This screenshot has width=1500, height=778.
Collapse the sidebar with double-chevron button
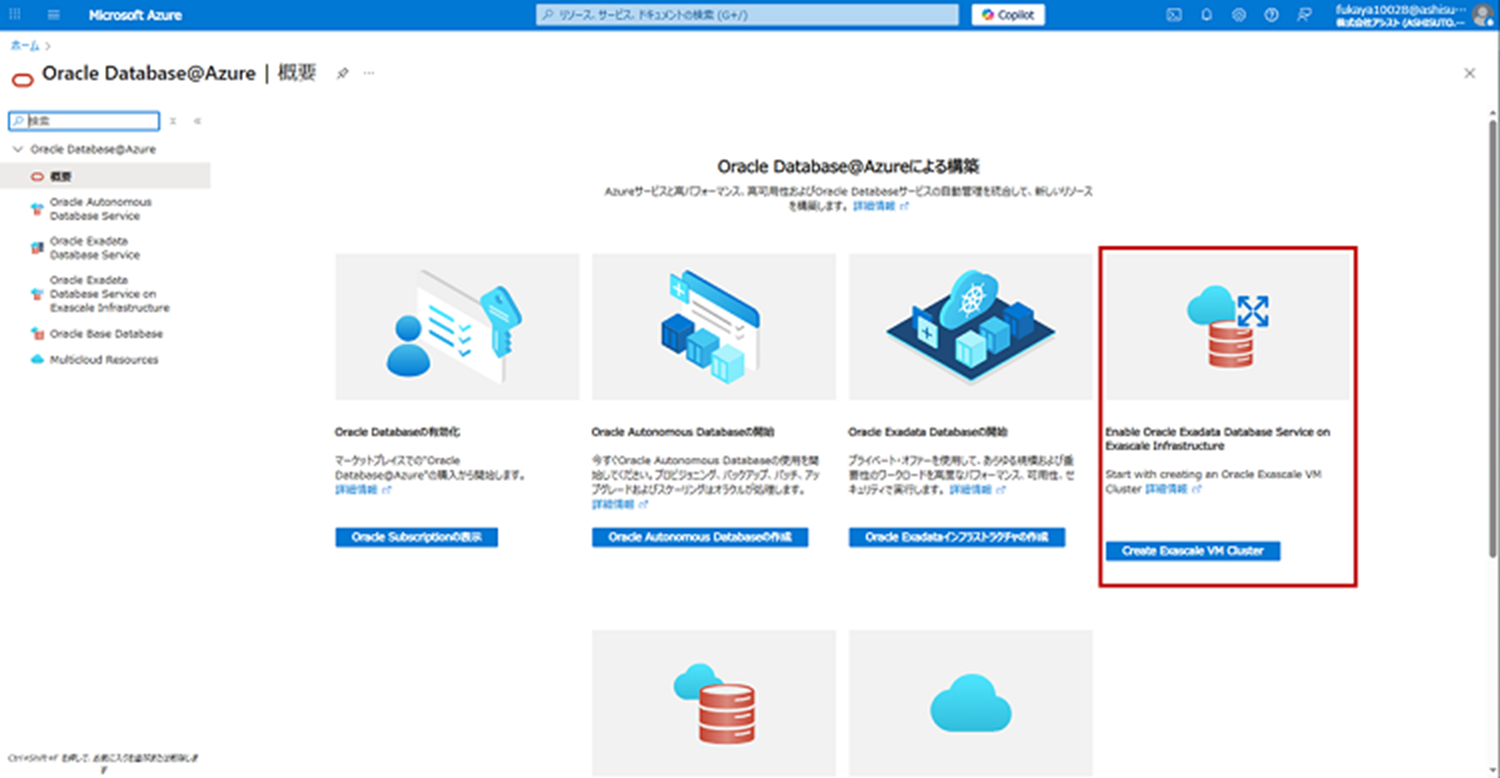coord(197,121)
